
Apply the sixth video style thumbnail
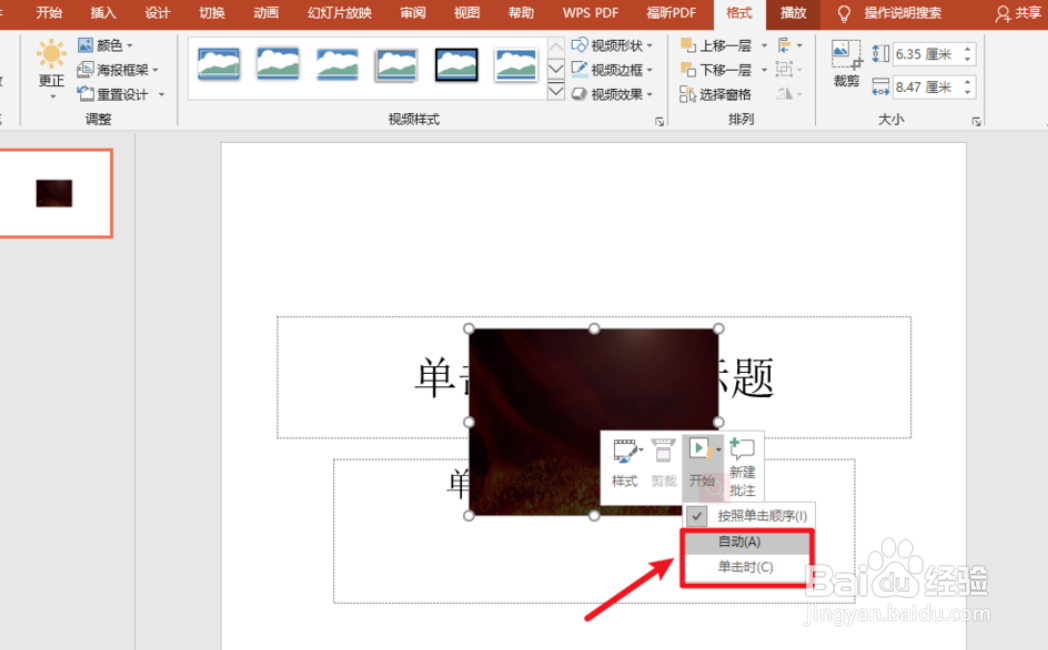click(516, 65)
